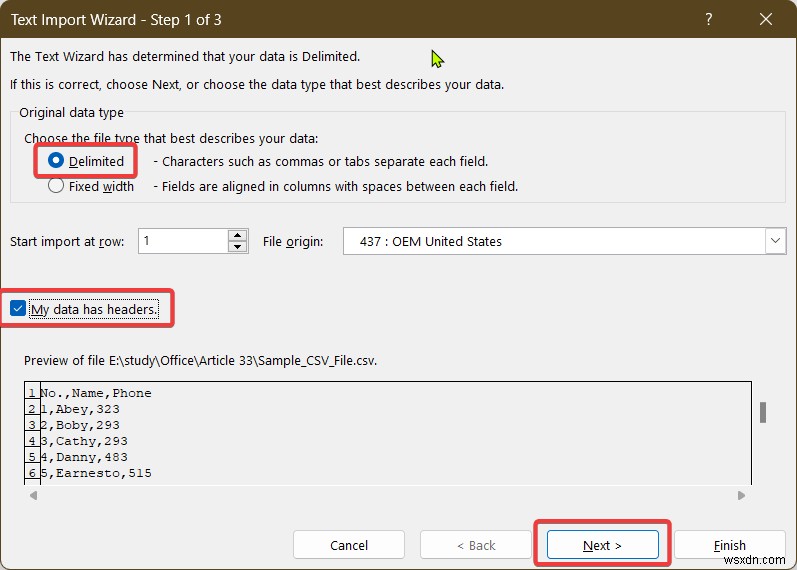The height and width of the screenshot is (570, 797).
Task: Click the preview vertical scrollbar thumb
Action: [763, 412]
